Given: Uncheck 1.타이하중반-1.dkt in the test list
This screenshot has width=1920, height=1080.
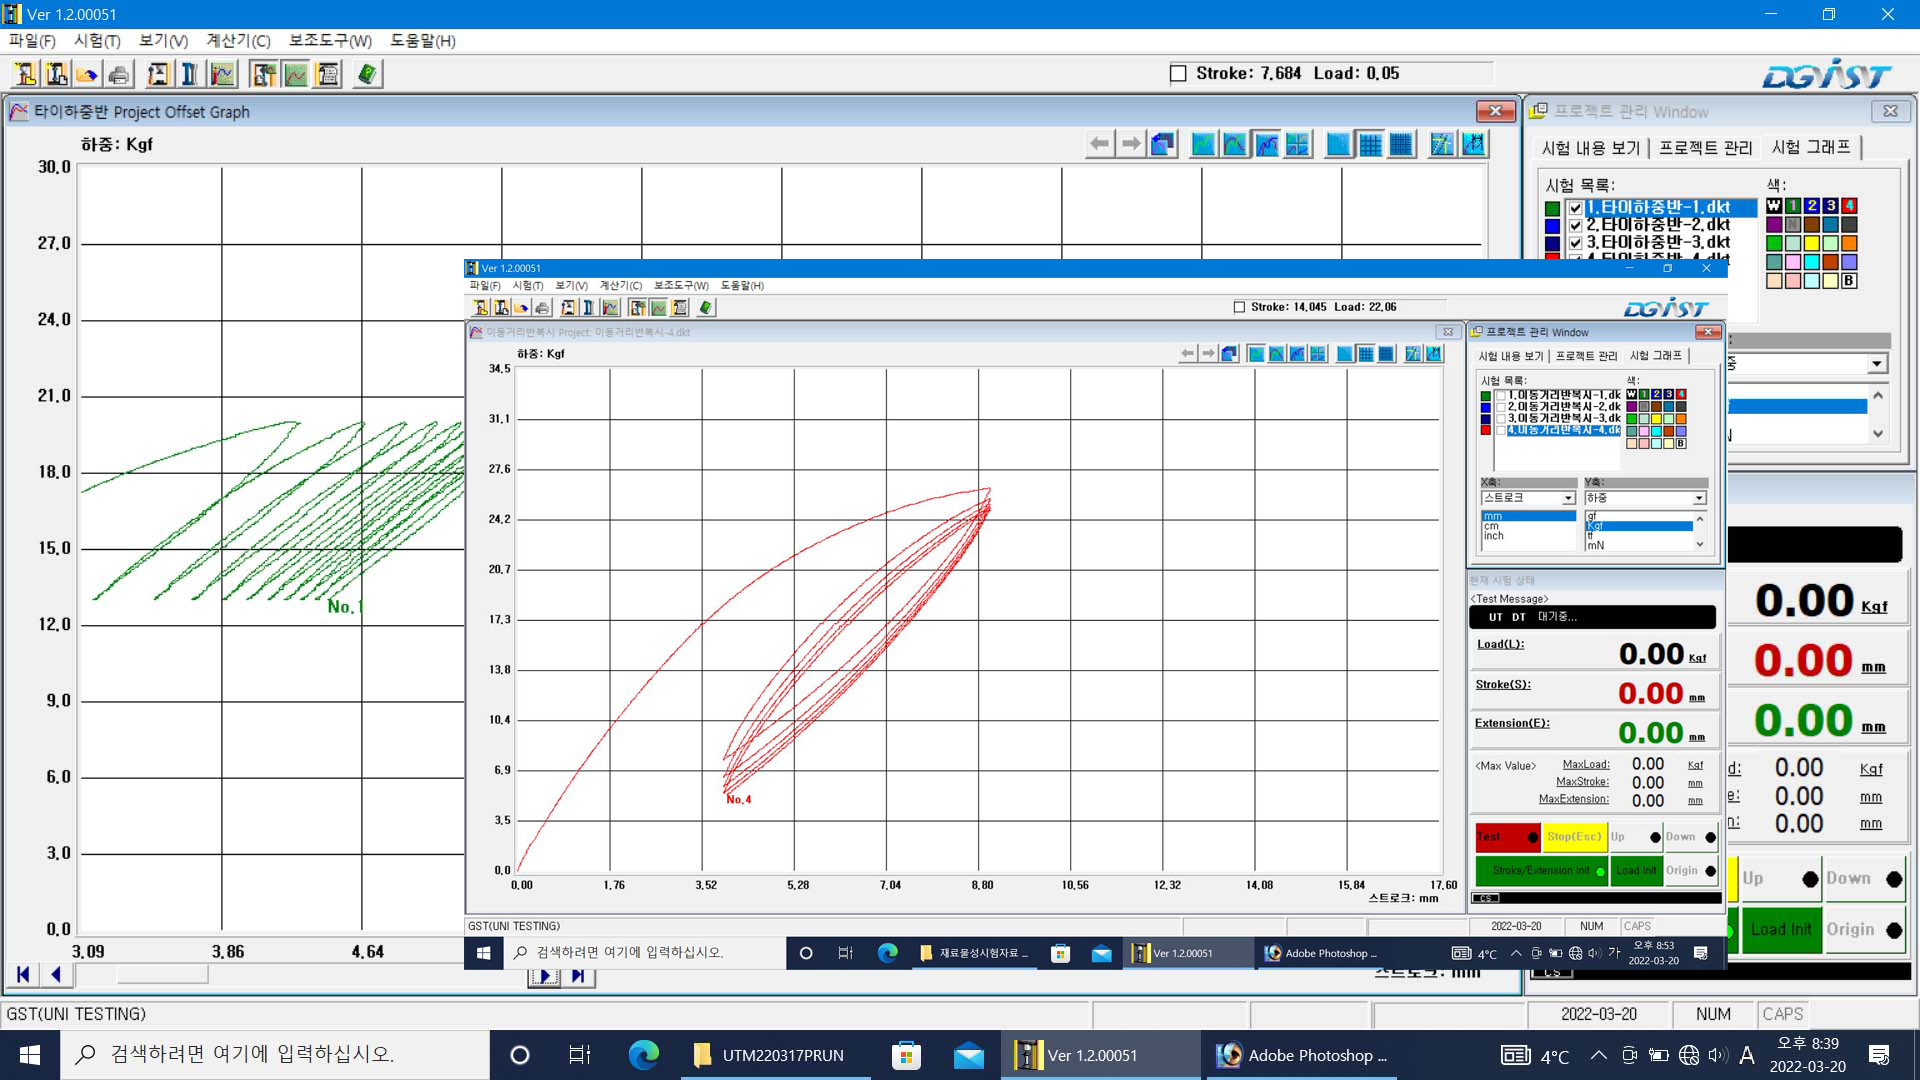Looking at the screenshot, I should [1575, 208].
